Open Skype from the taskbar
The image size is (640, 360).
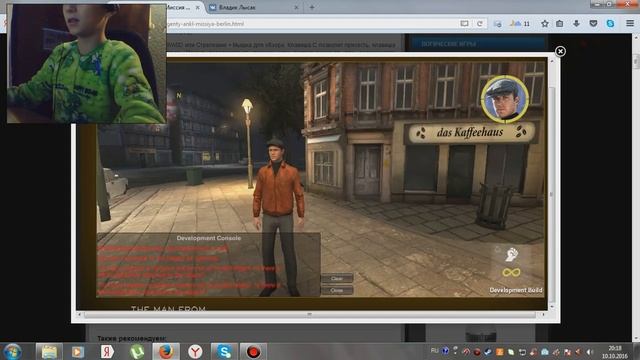pyautogui.click(x=224, y=351)
